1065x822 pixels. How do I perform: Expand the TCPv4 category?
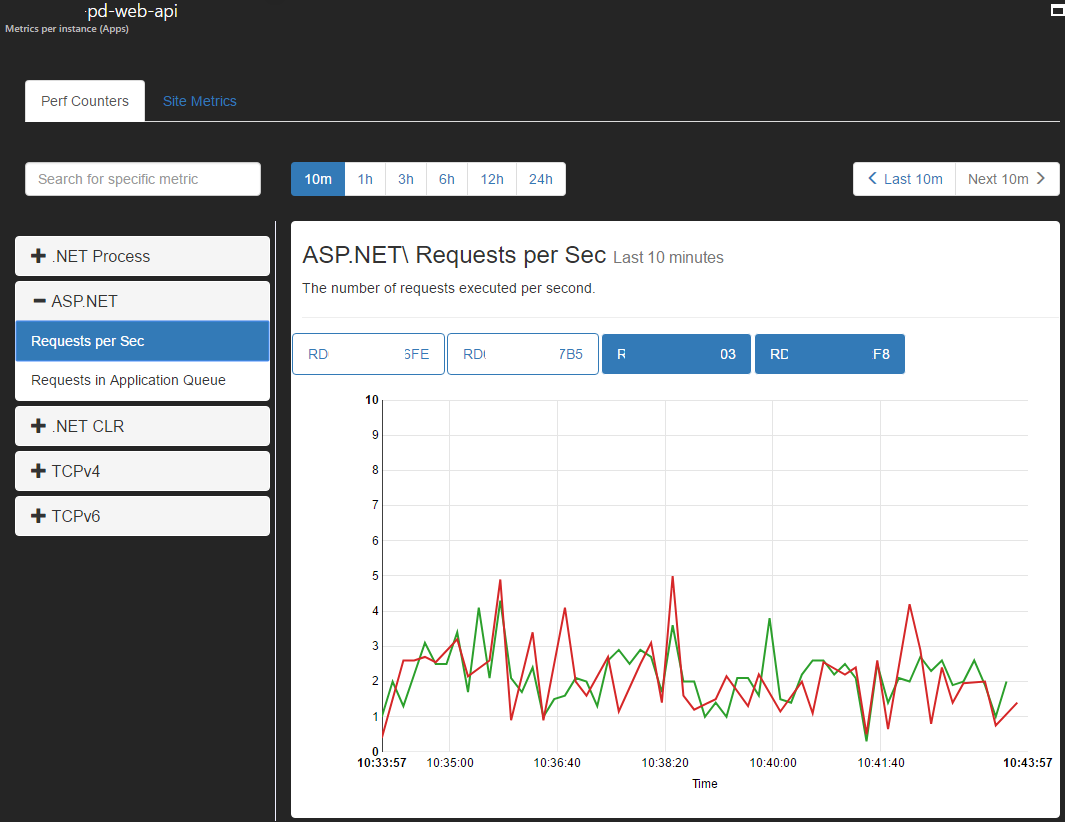click(x=143, y=471)
